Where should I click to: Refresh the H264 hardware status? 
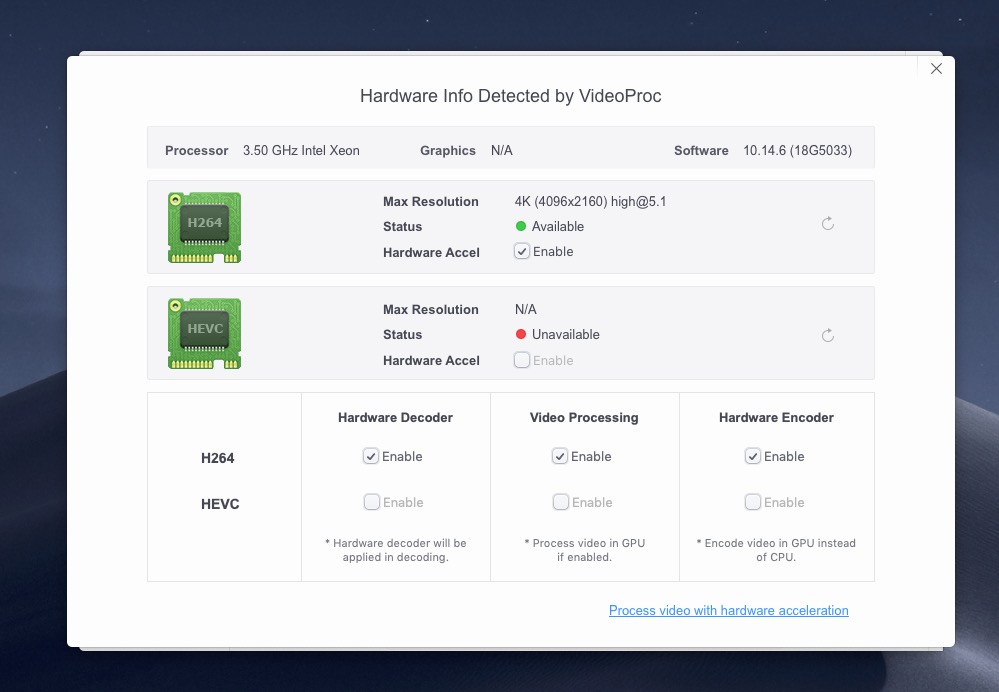click(828, 224)
